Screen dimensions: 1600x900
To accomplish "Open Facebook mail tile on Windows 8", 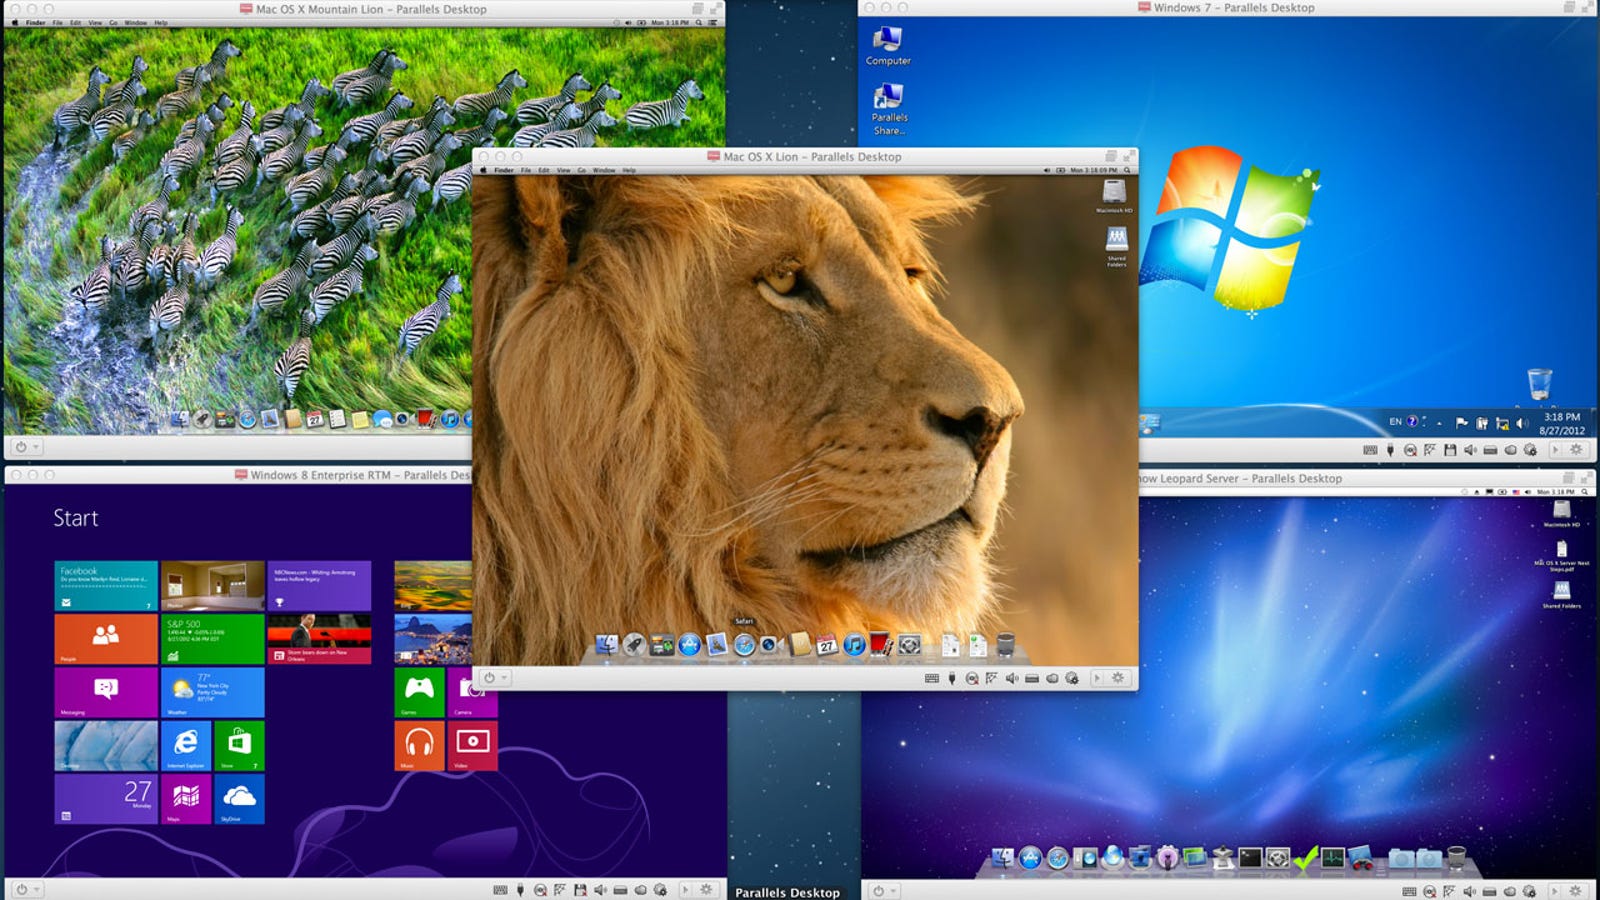I will (106, 586).
